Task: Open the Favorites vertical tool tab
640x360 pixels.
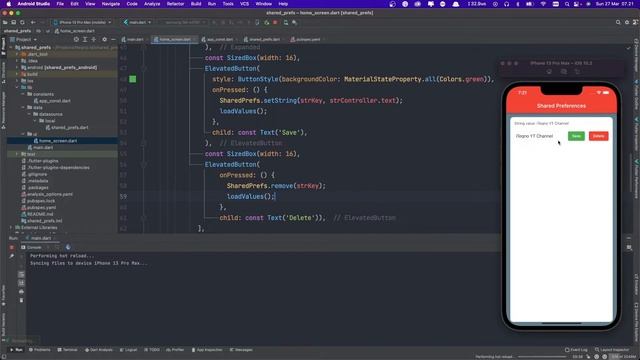Action: (3, 295)
